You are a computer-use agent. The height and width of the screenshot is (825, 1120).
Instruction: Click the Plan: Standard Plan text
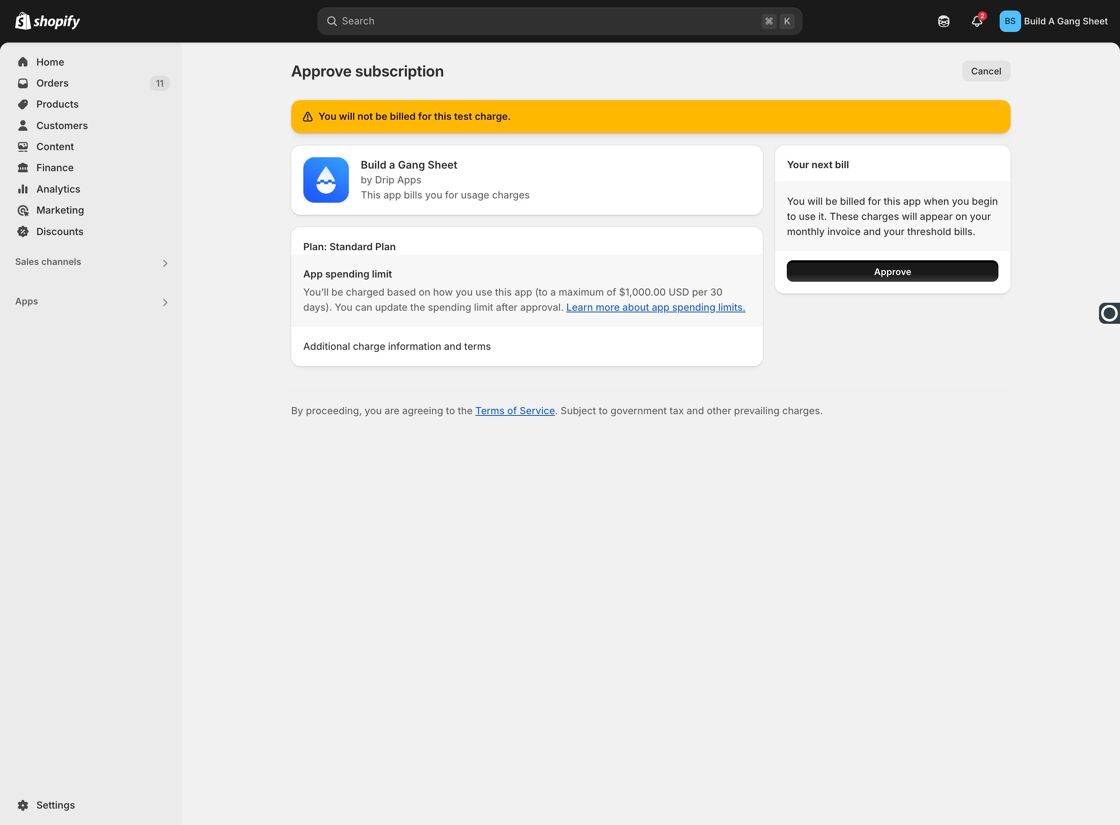pos(349,246)
